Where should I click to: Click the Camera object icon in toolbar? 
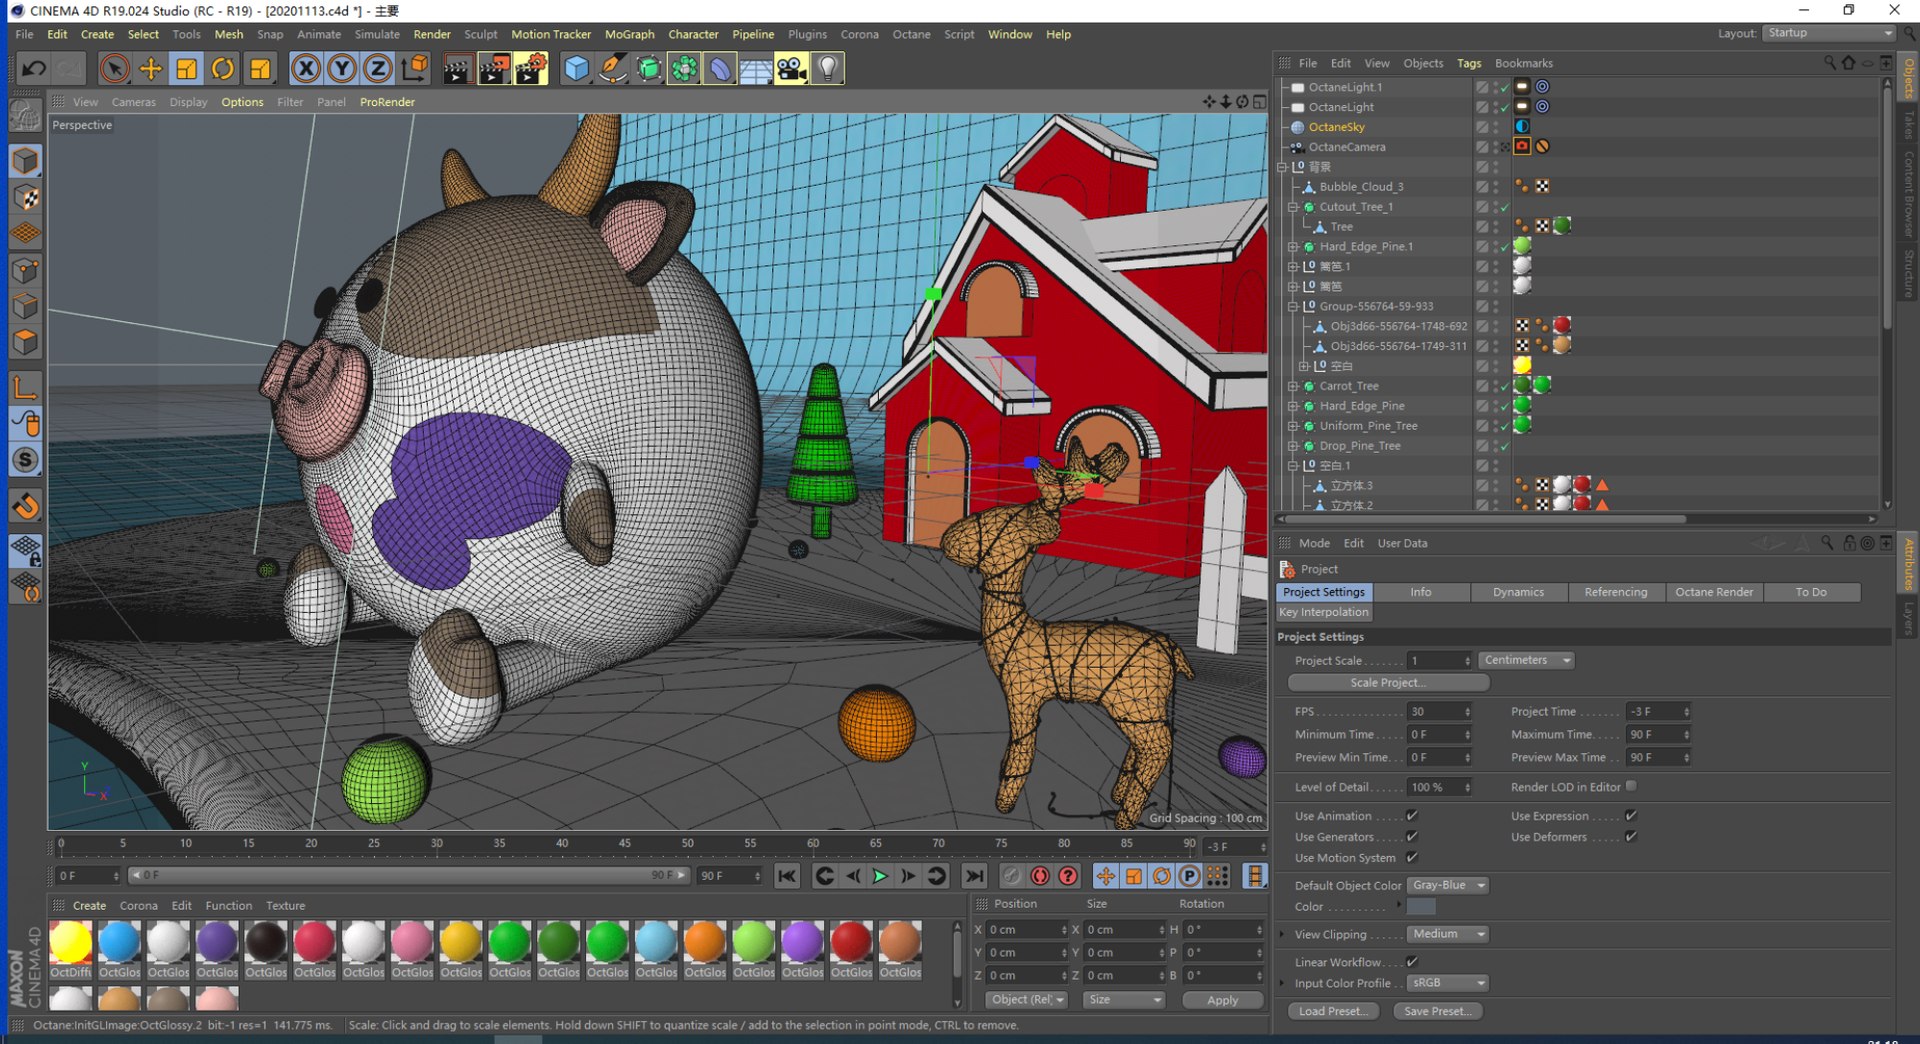[x=791, y=68]
